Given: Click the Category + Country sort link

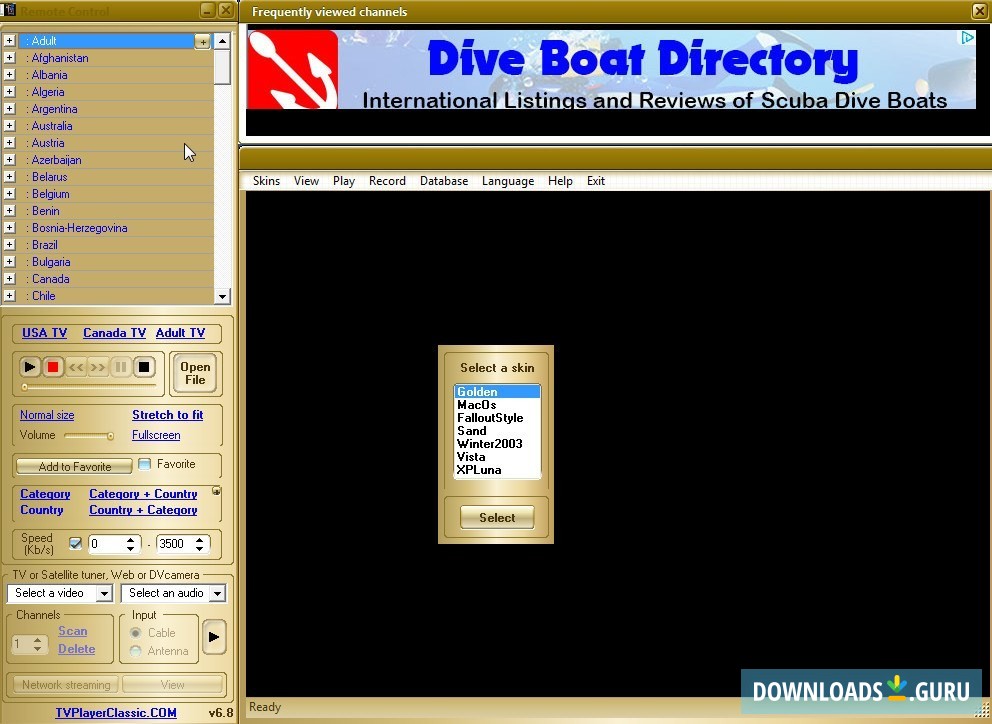Looking at the screenshot, I should [x=143, y=494].
